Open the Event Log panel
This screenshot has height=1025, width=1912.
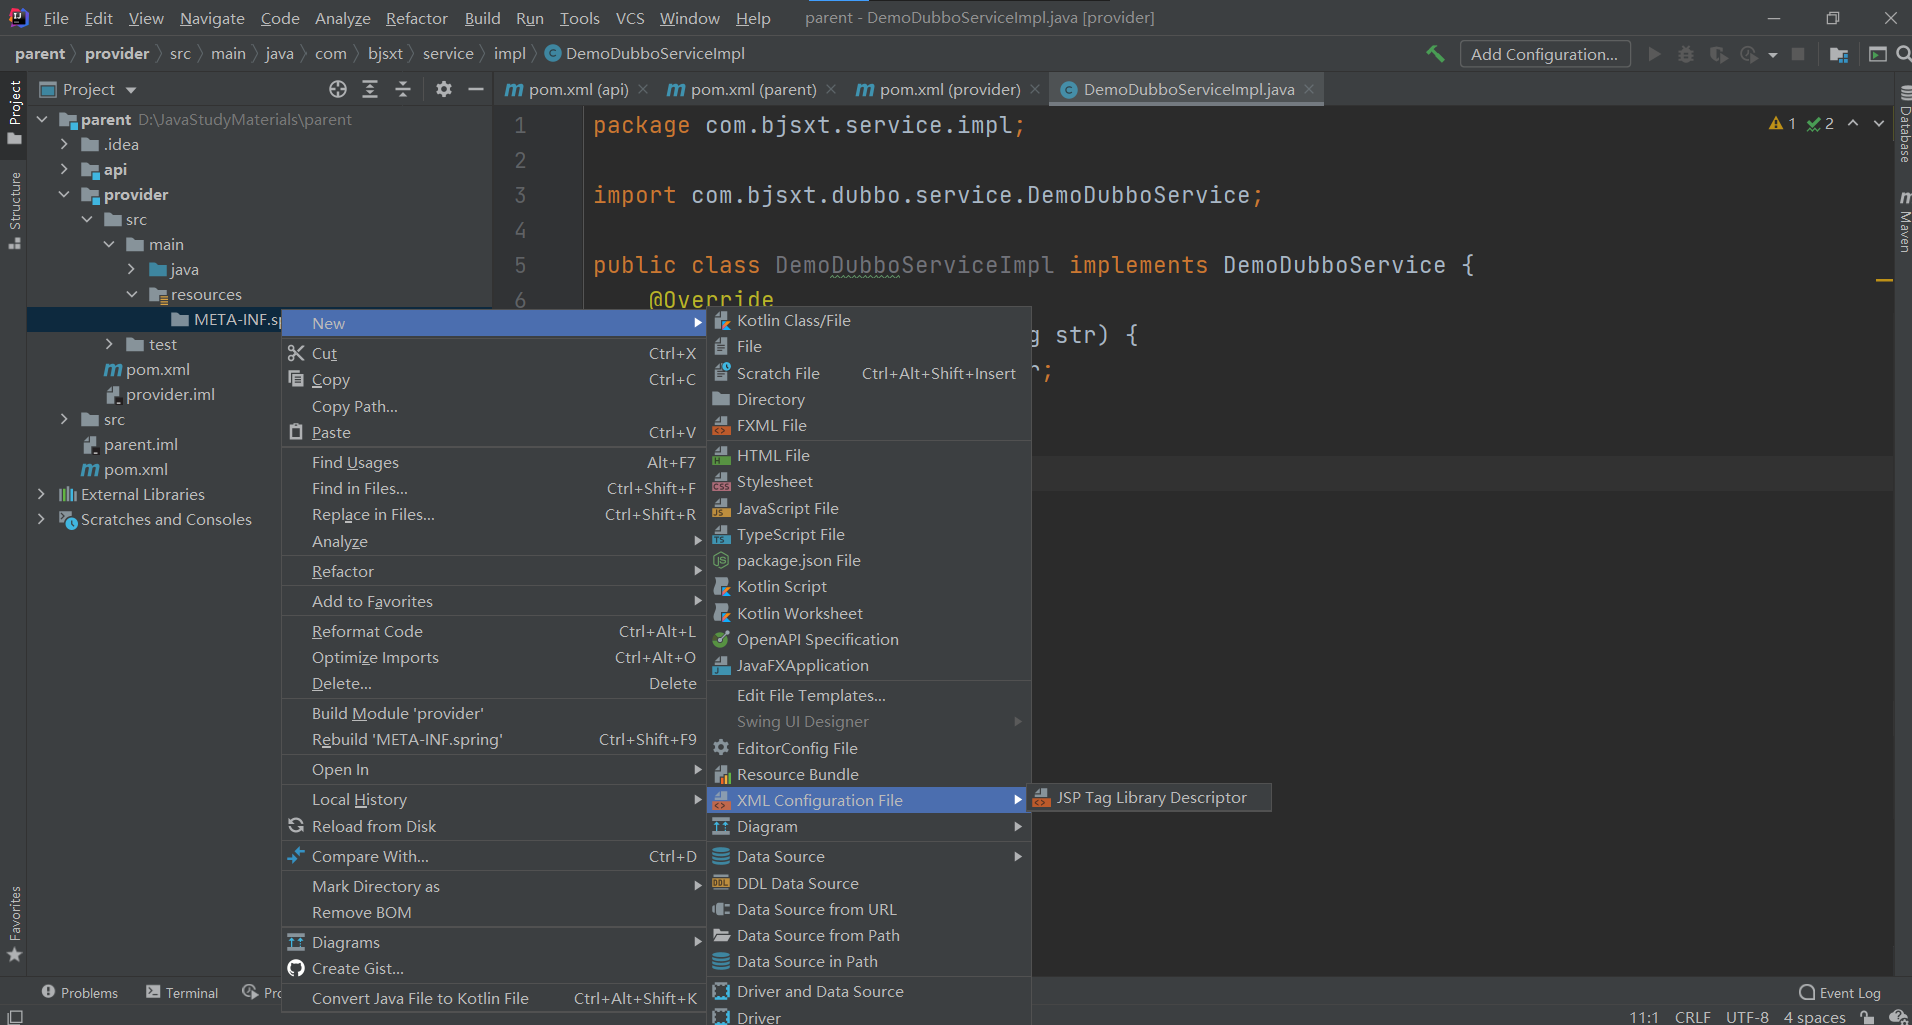pyautogui.click(x=1840, y=992)
